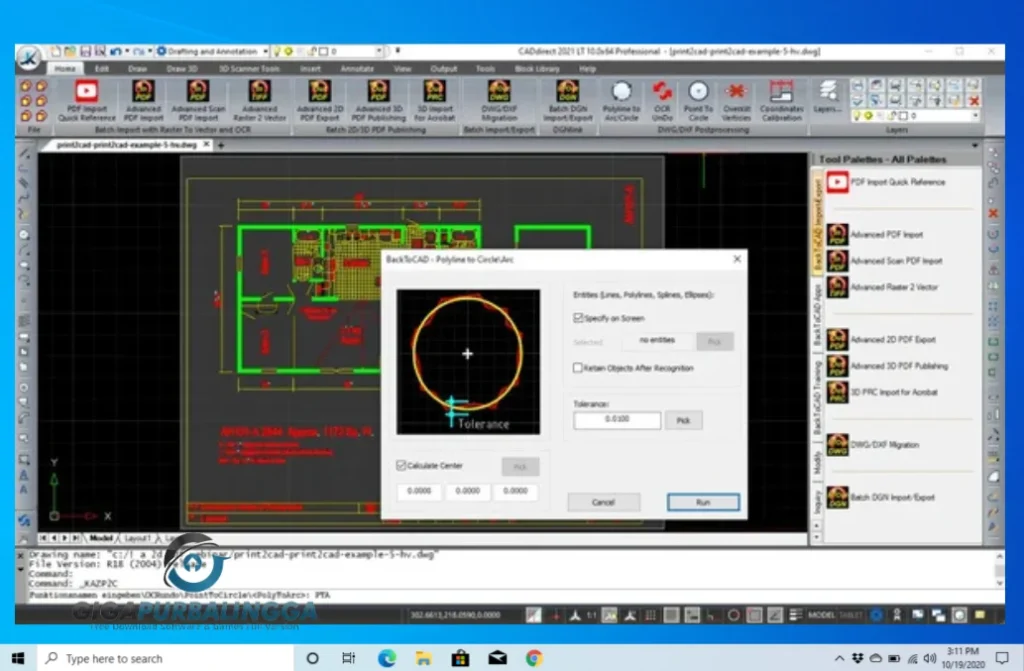Click the Tolerance value input field
The image size is (1024, 671).
tap(617, 421)
